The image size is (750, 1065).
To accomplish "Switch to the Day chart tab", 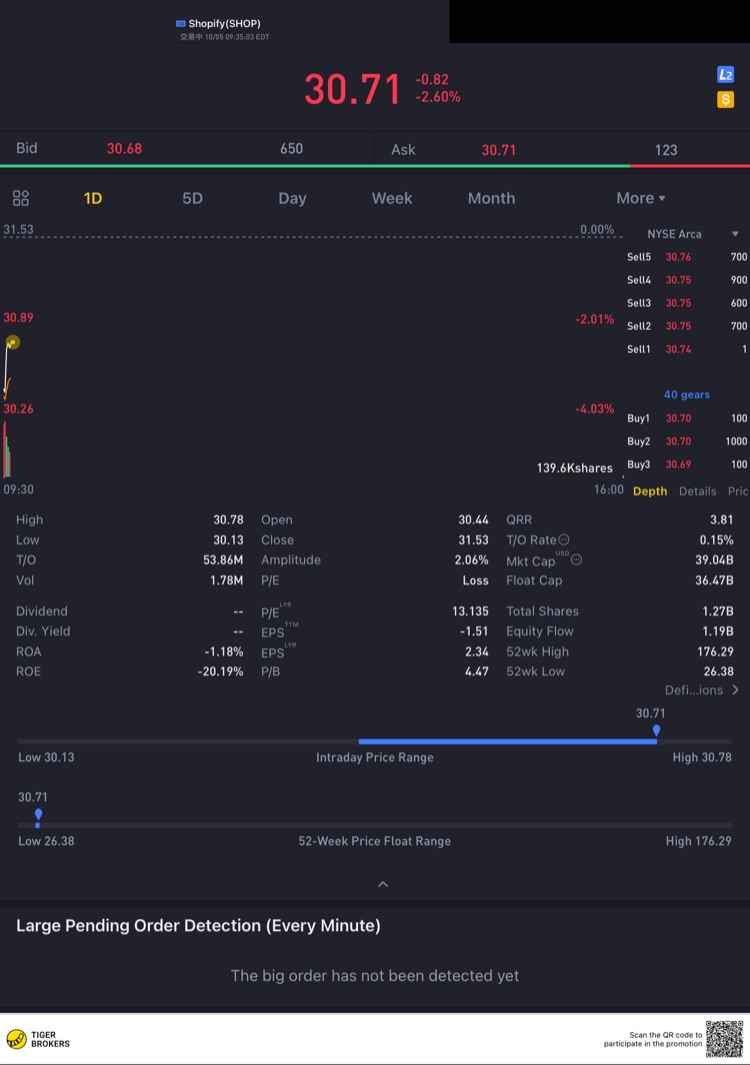I will tap(292, 198).
